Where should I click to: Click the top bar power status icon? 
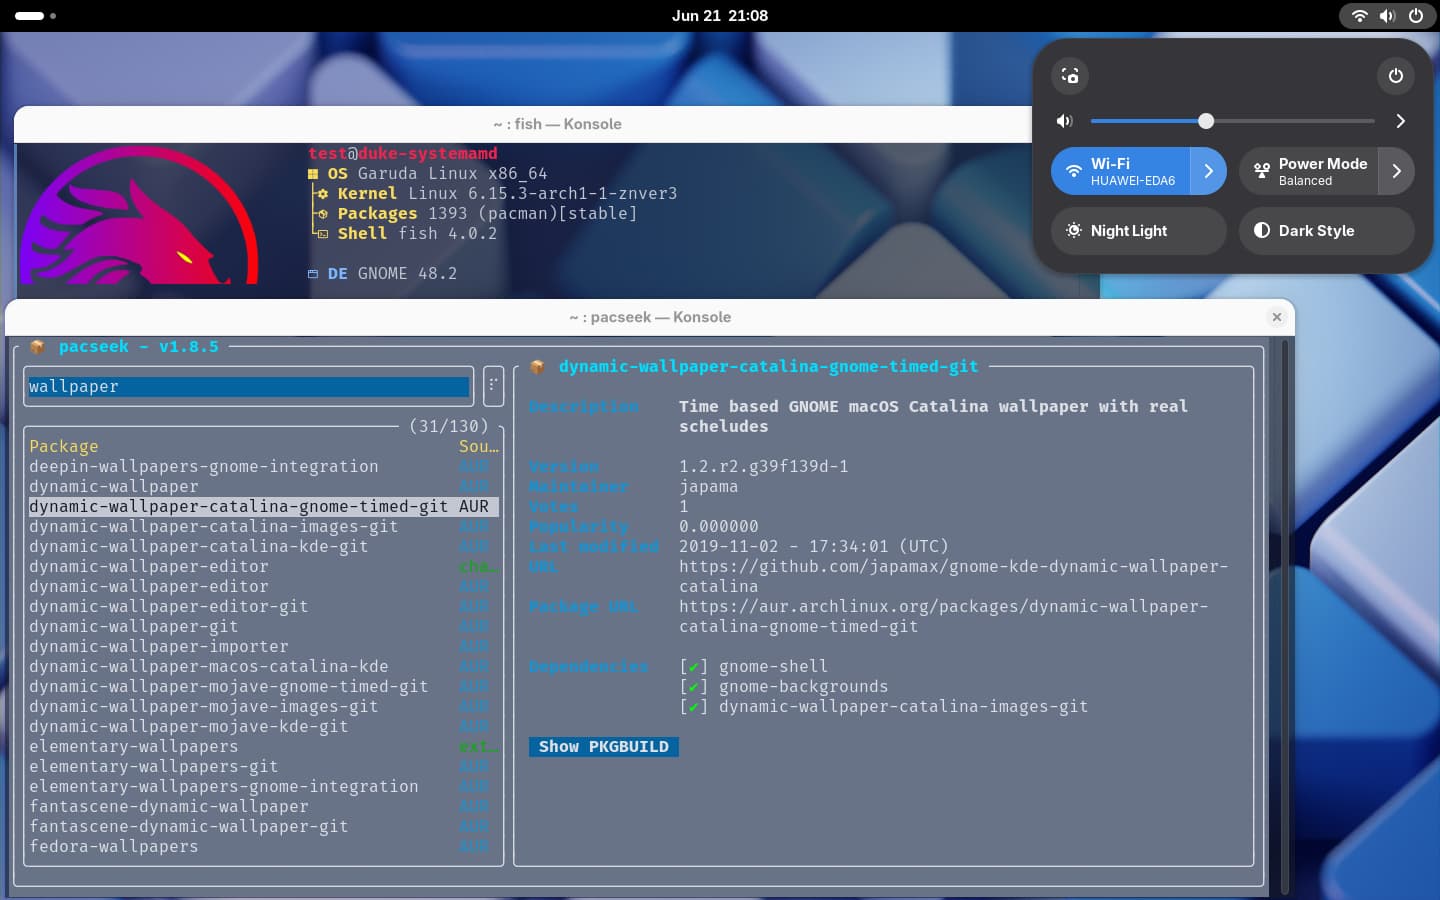[x=1416, y=16]
